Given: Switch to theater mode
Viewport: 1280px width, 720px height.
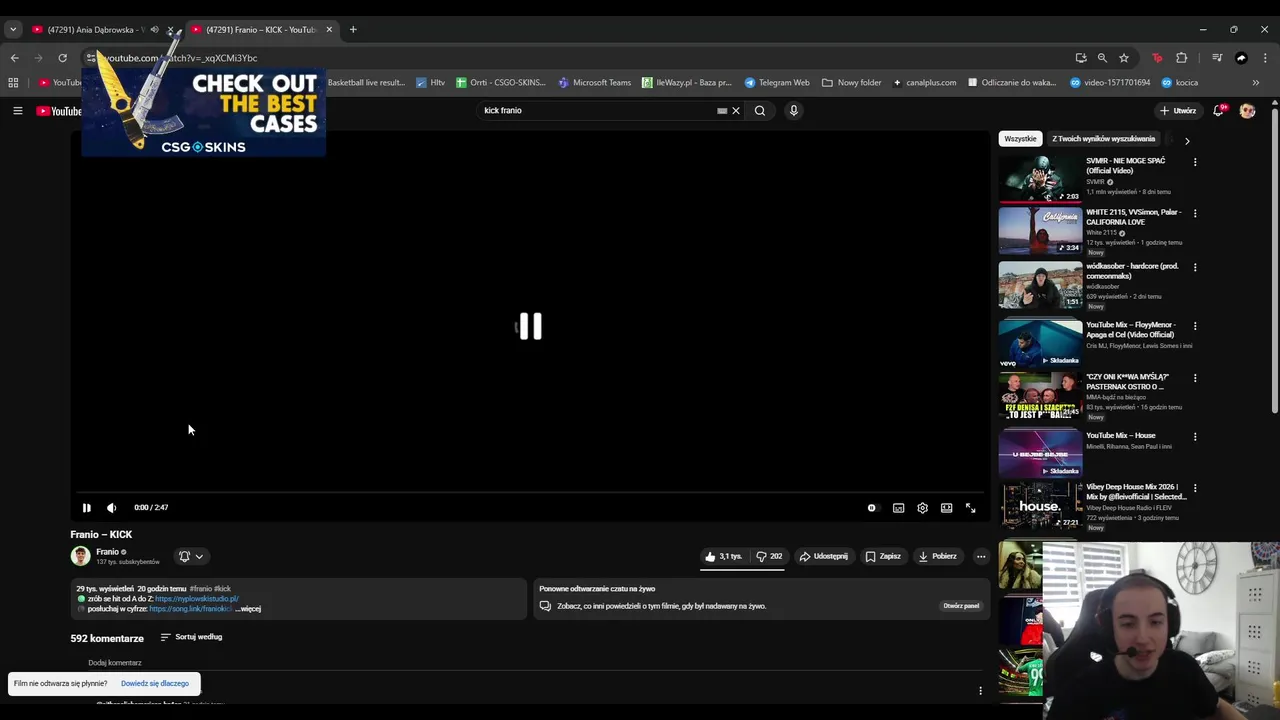Looking at the screenshot, I should (x=946, y=508).
